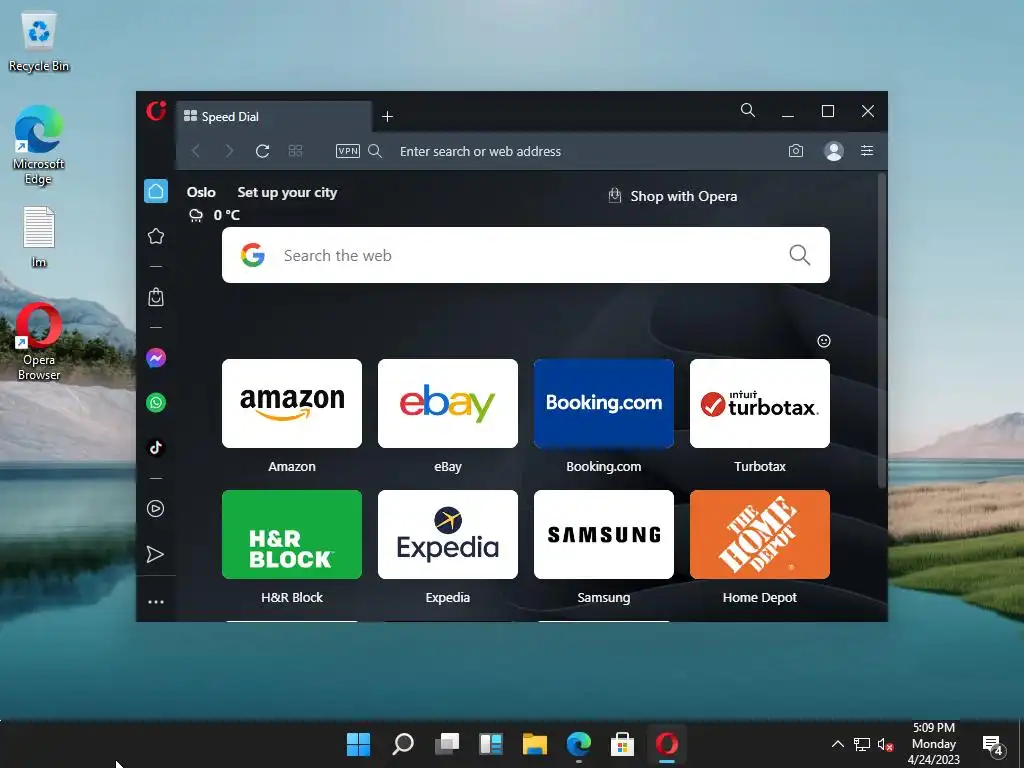This screenshot has height=768, width=1024.
Task: Open Messenger in the sidebar
Action: [156, 358]
